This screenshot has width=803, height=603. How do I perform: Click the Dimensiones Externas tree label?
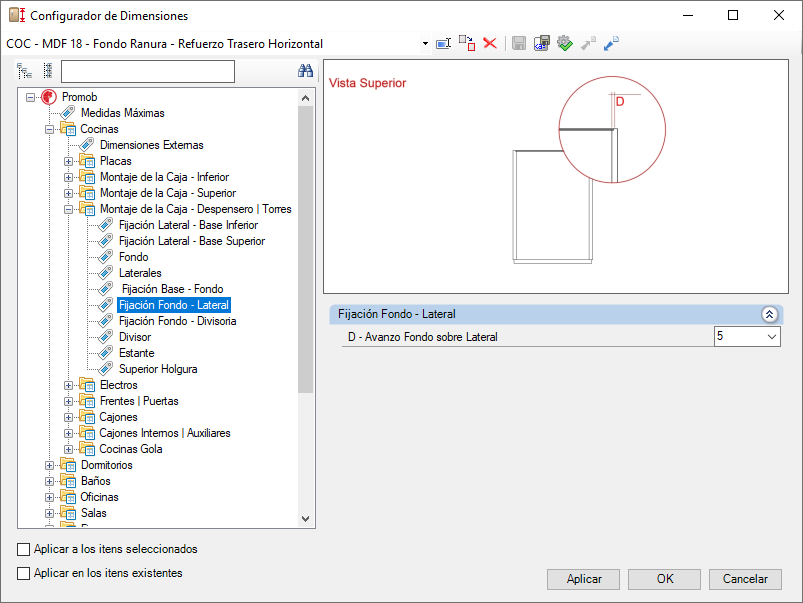coord(152,145)
